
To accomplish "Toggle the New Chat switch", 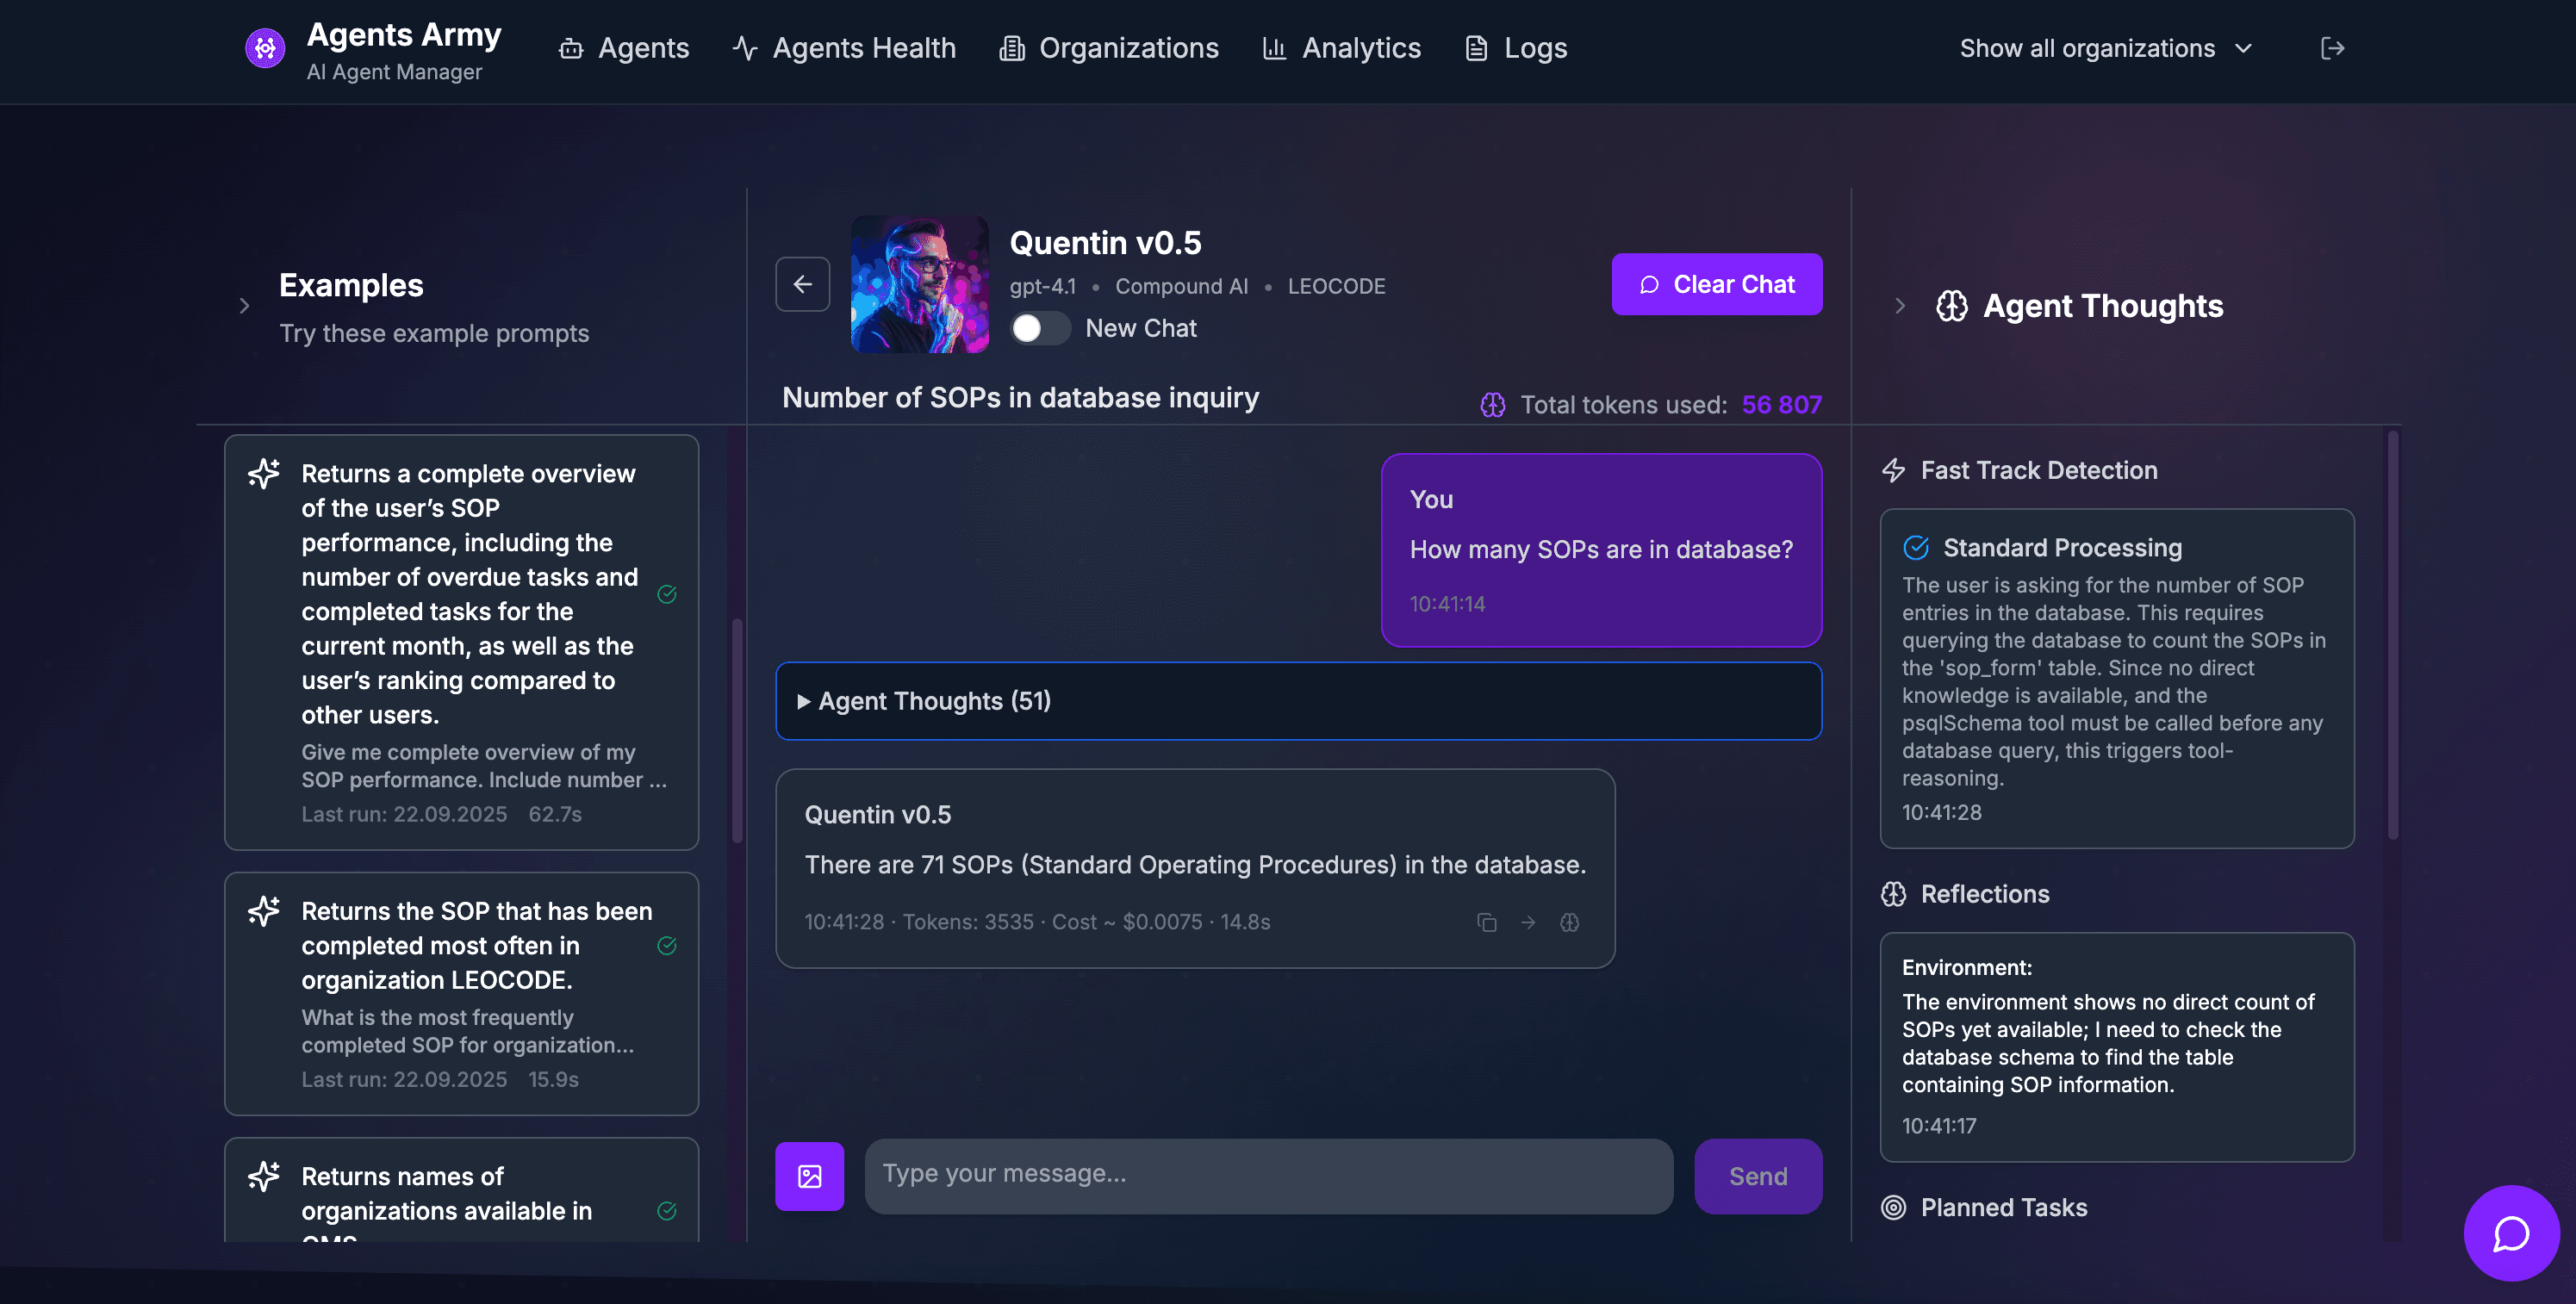I will tap(1039, 328).
